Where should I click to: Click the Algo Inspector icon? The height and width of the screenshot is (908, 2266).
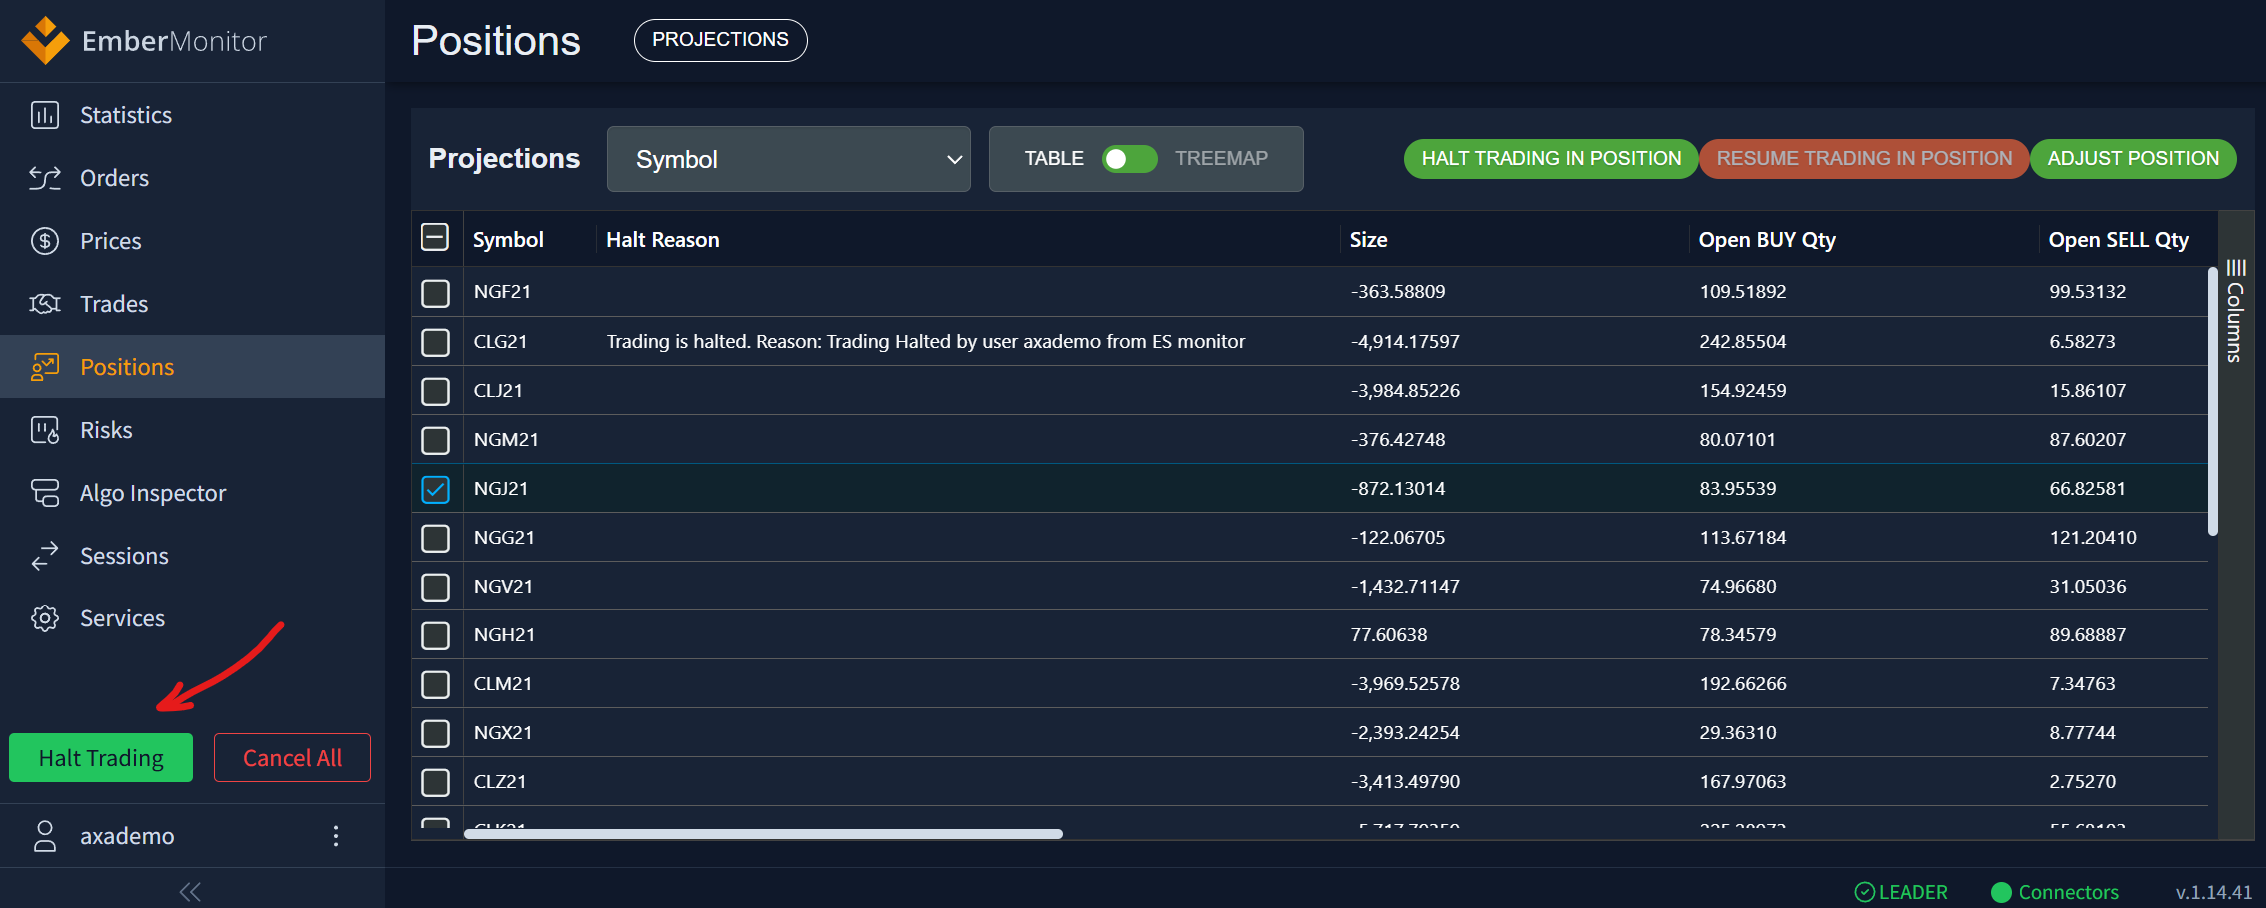pyautogui.click(x=45, y=493)
